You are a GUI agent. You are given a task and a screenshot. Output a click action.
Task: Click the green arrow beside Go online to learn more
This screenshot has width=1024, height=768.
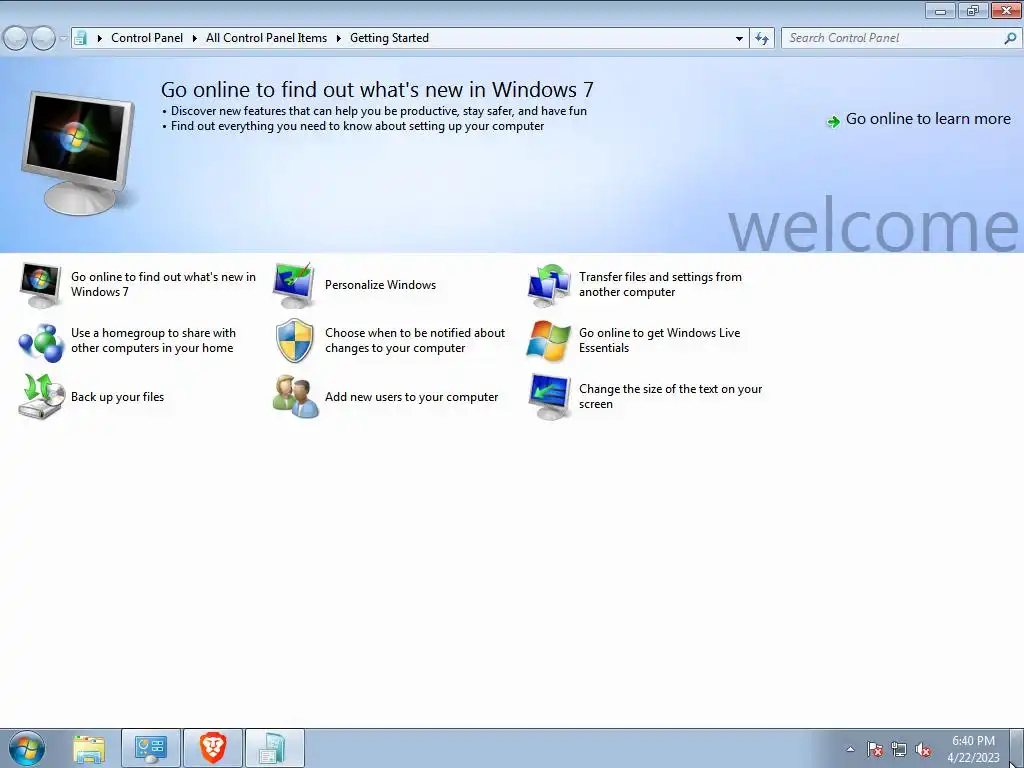833,121
